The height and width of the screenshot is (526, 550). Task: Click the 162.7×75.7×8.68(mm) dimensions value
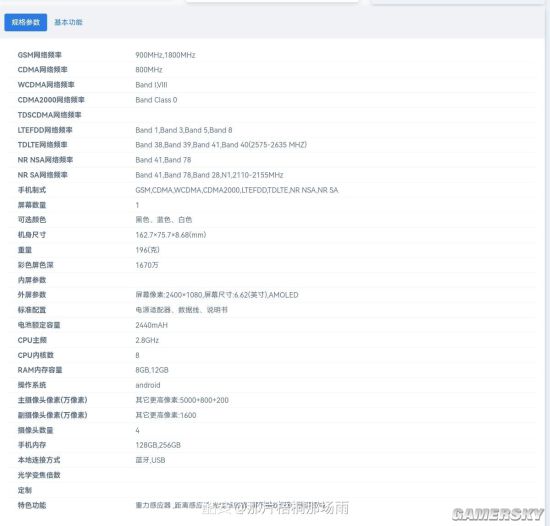(171, 235)
